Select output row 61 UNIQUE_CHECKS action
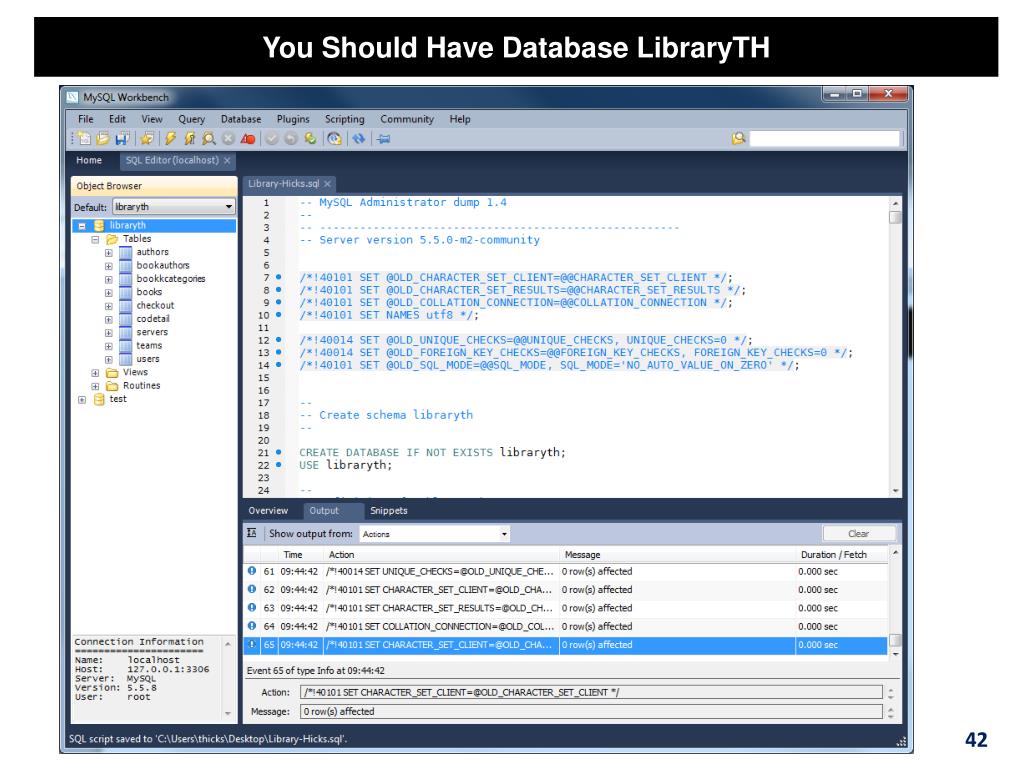The height and width of the screenshot is (768, 1024). [x=566, y=571]
